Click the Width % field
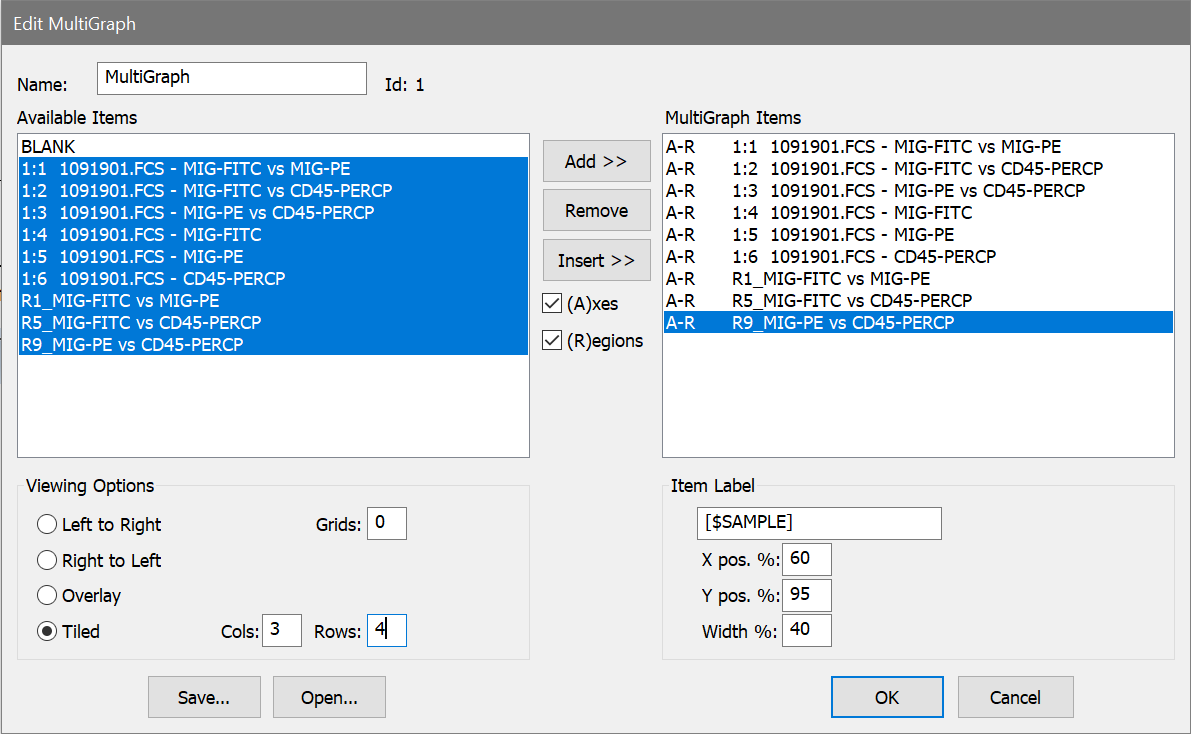 click(807, 631)
